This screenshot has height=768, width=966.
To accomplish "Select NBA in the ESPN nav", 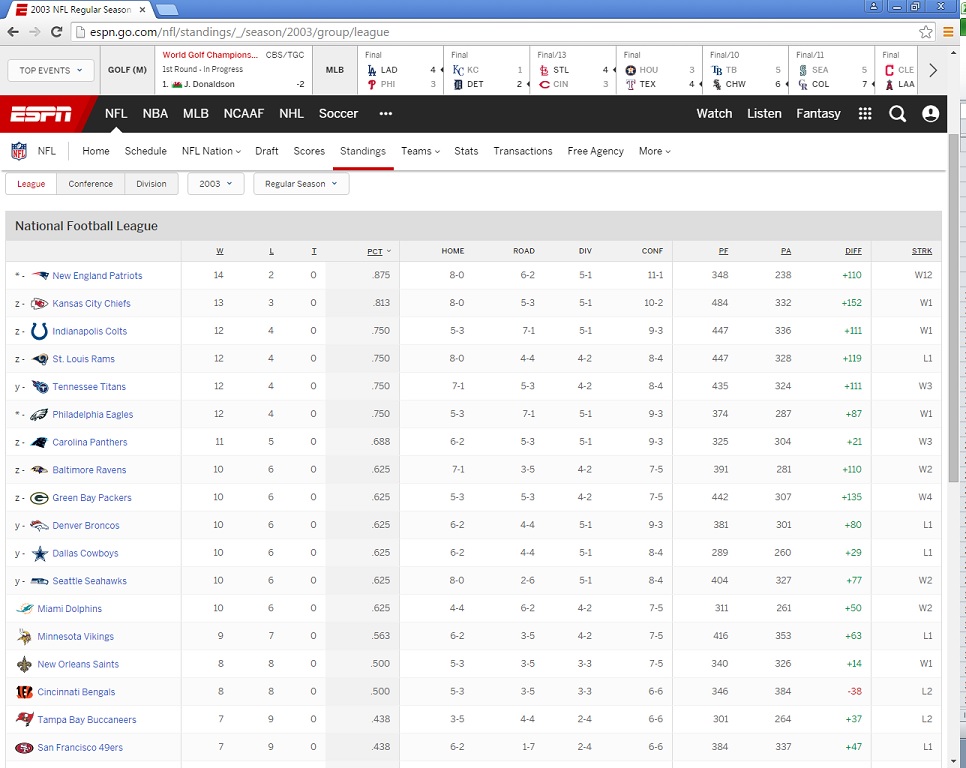I will click(x=155, y=114).
